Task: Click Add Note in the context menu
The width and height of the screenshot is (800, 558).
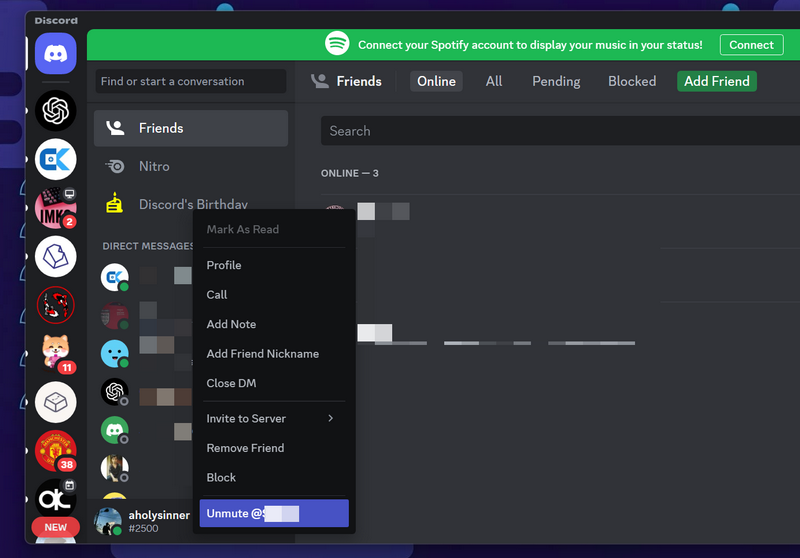Action: (x=231, y=324)
